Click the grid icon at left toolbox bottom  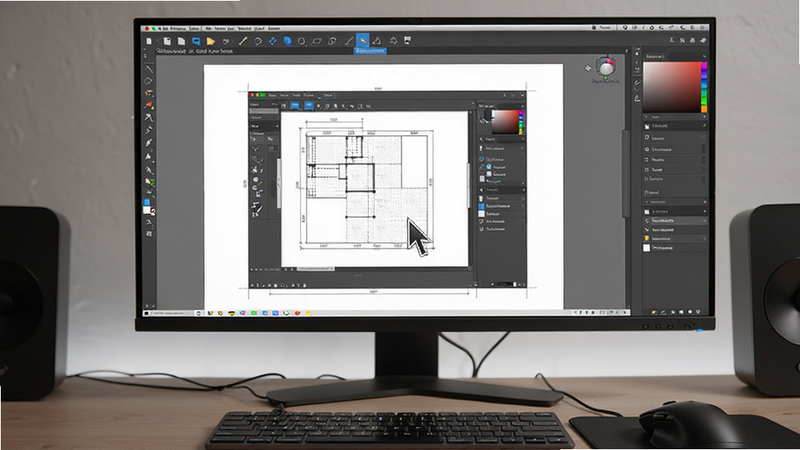pos(149,234)
